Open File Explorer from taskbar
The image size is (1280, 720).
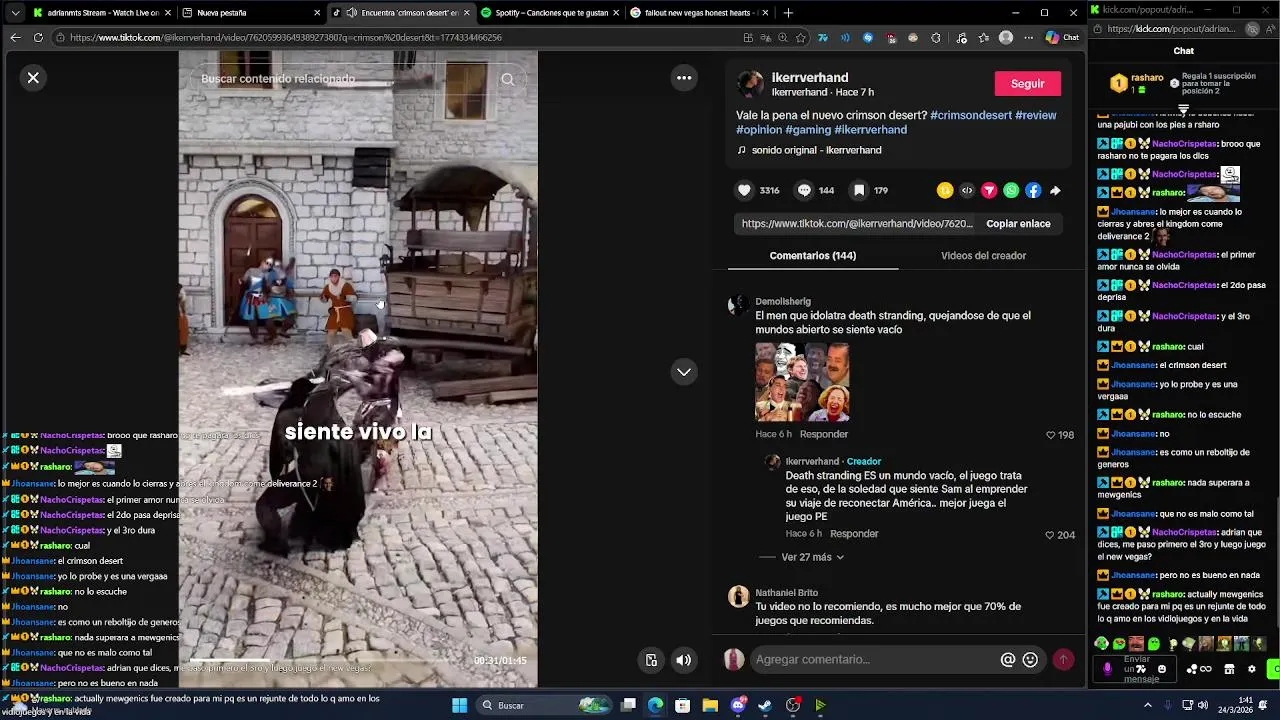710,705
